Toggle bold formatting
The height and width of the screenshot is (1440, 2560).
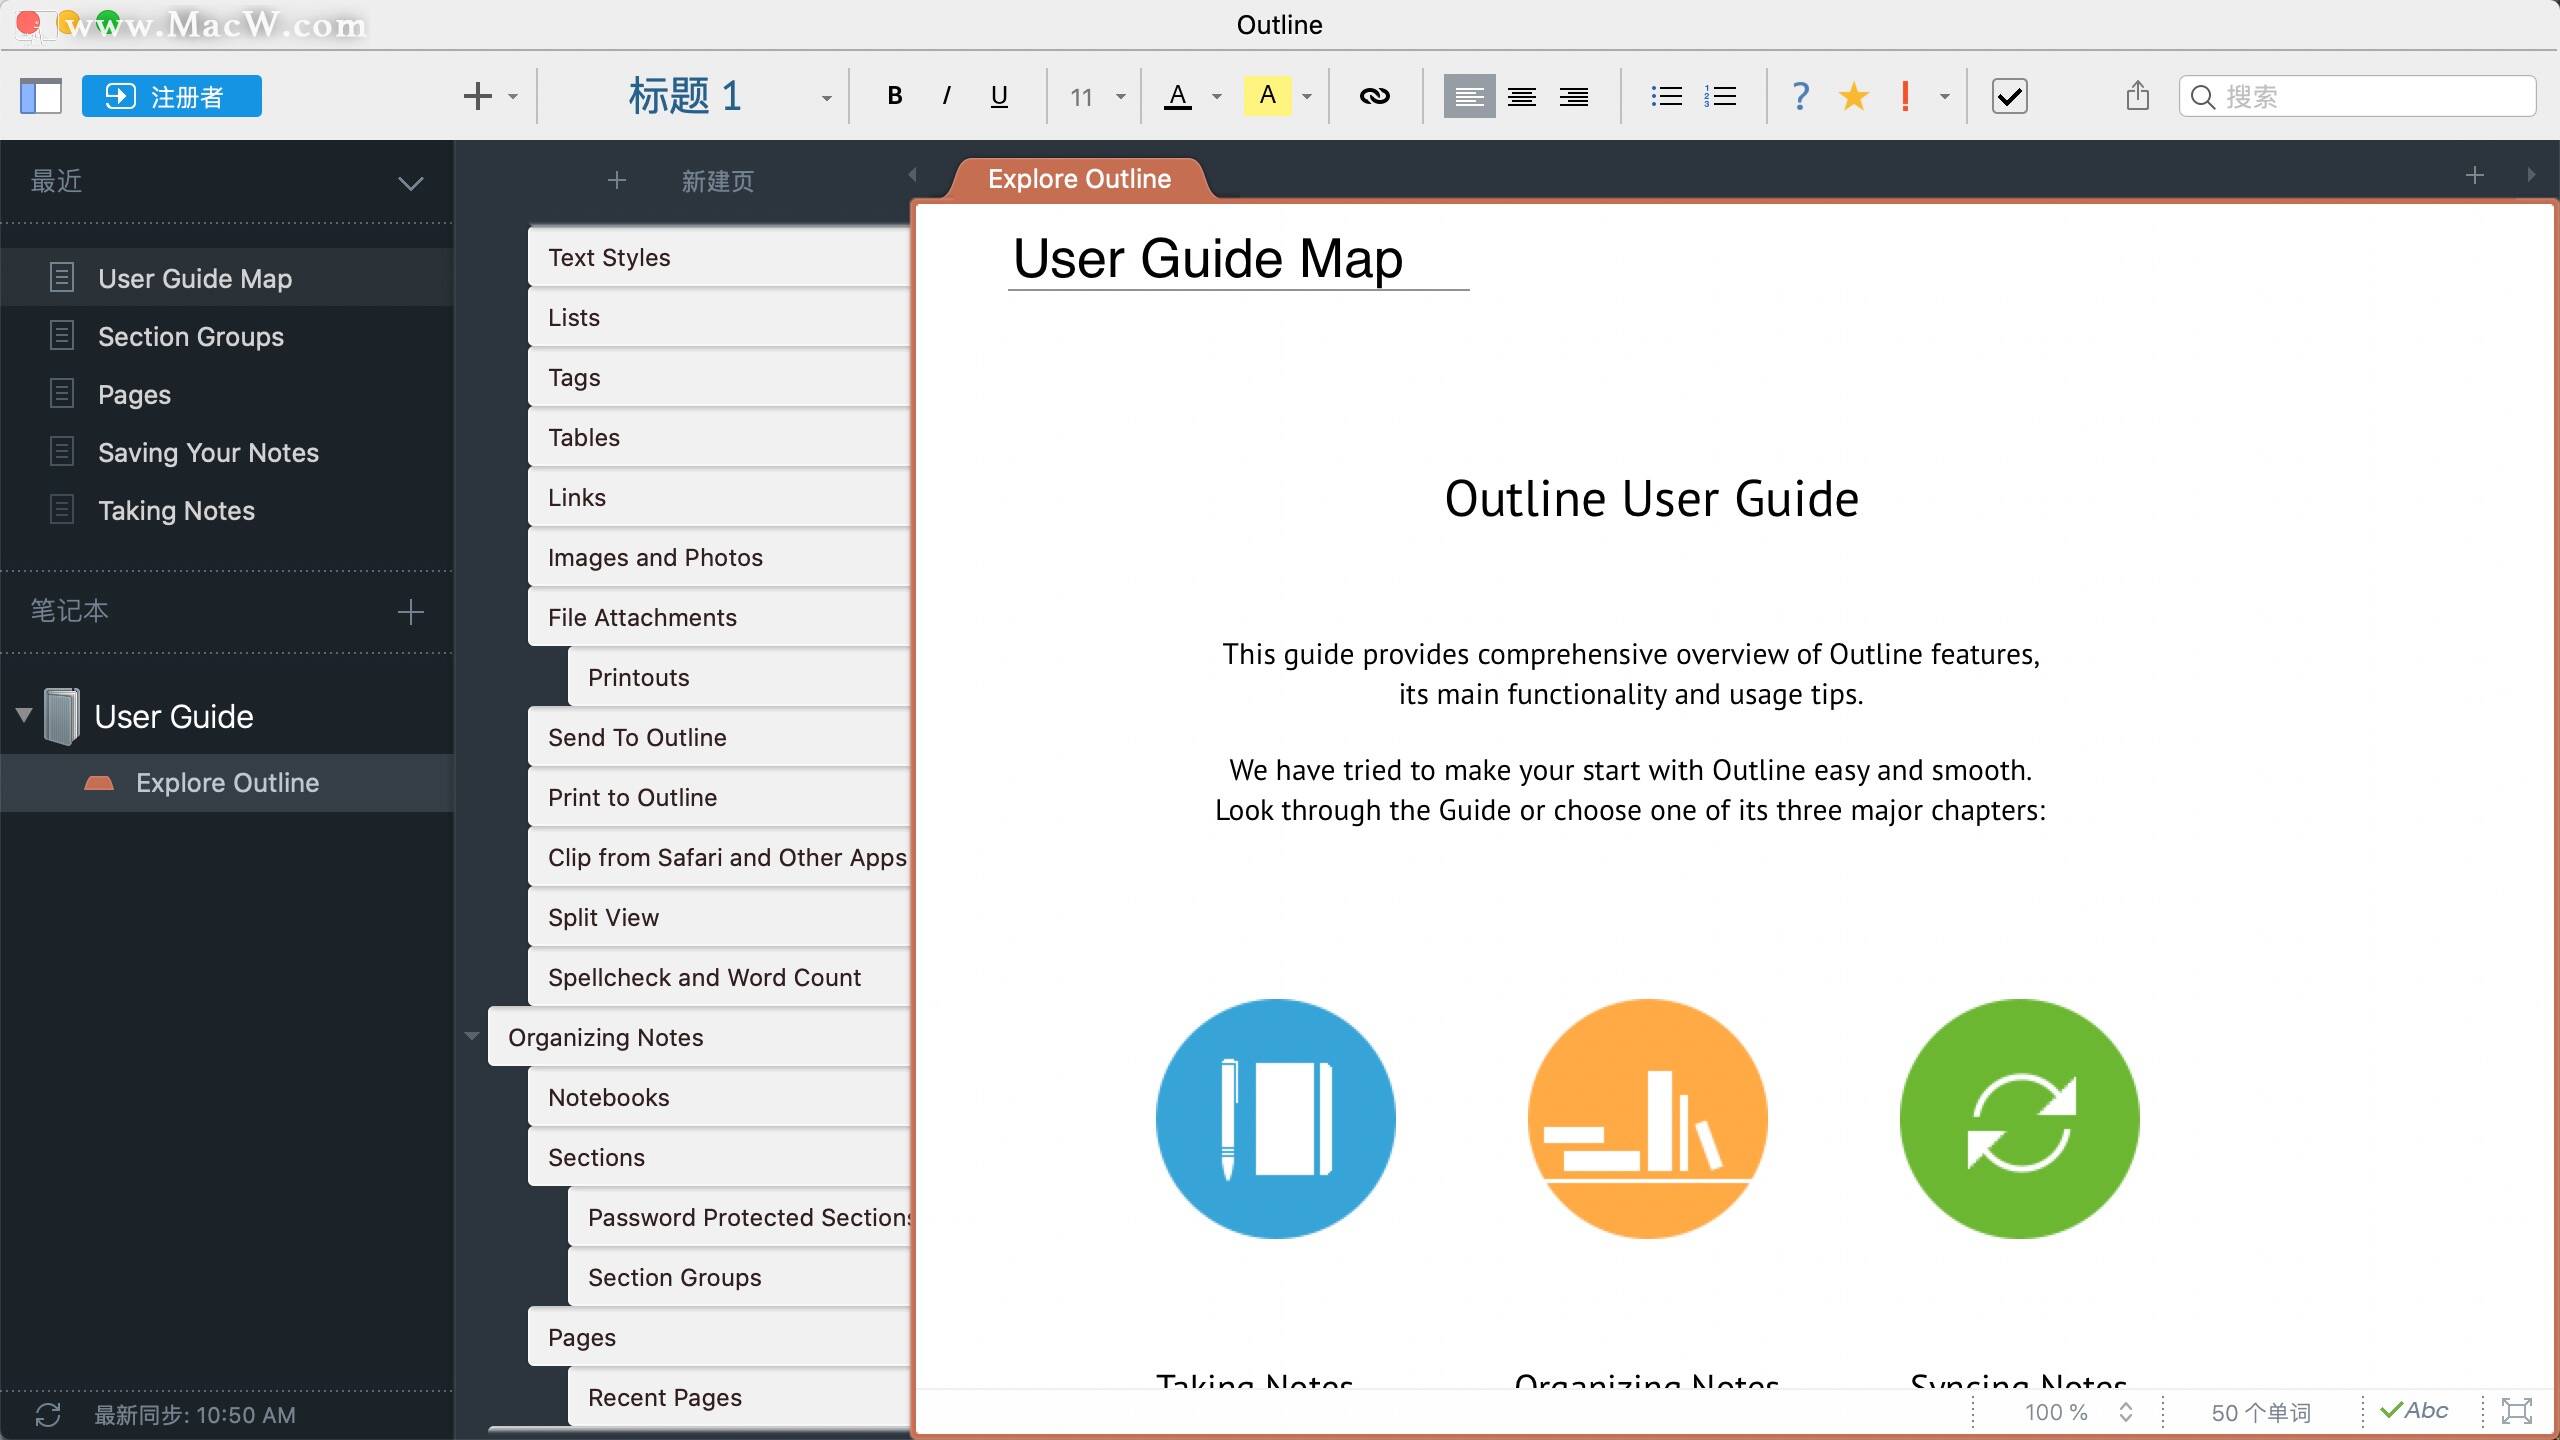895,96
